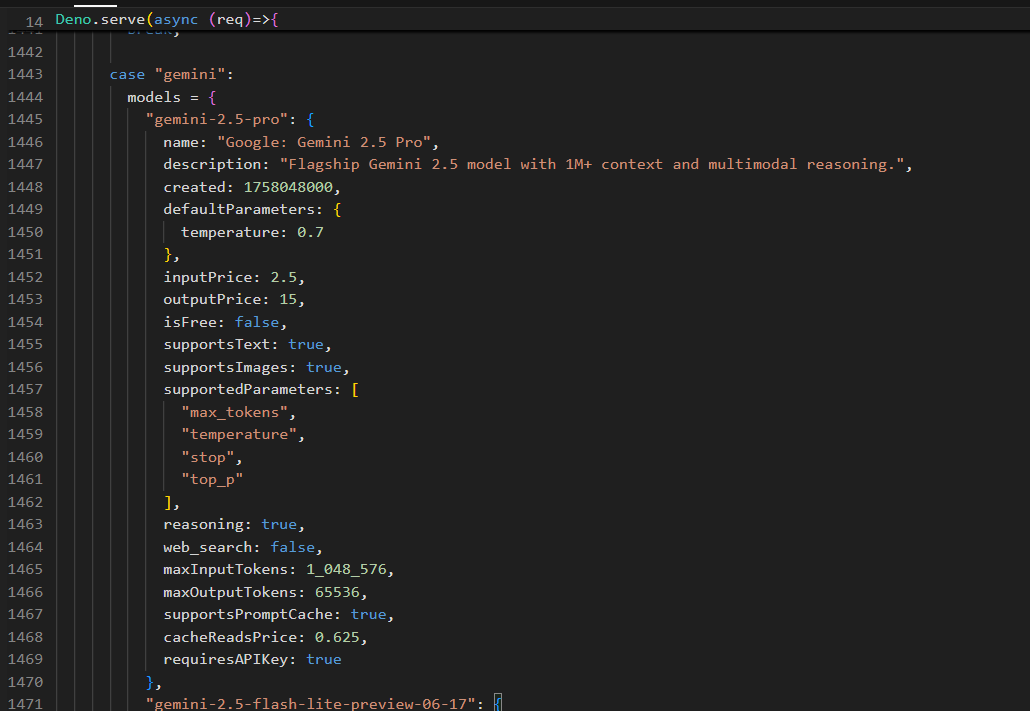
Task: Click the "gemini-2.5-pro" key
Action: tap(217, 120)
